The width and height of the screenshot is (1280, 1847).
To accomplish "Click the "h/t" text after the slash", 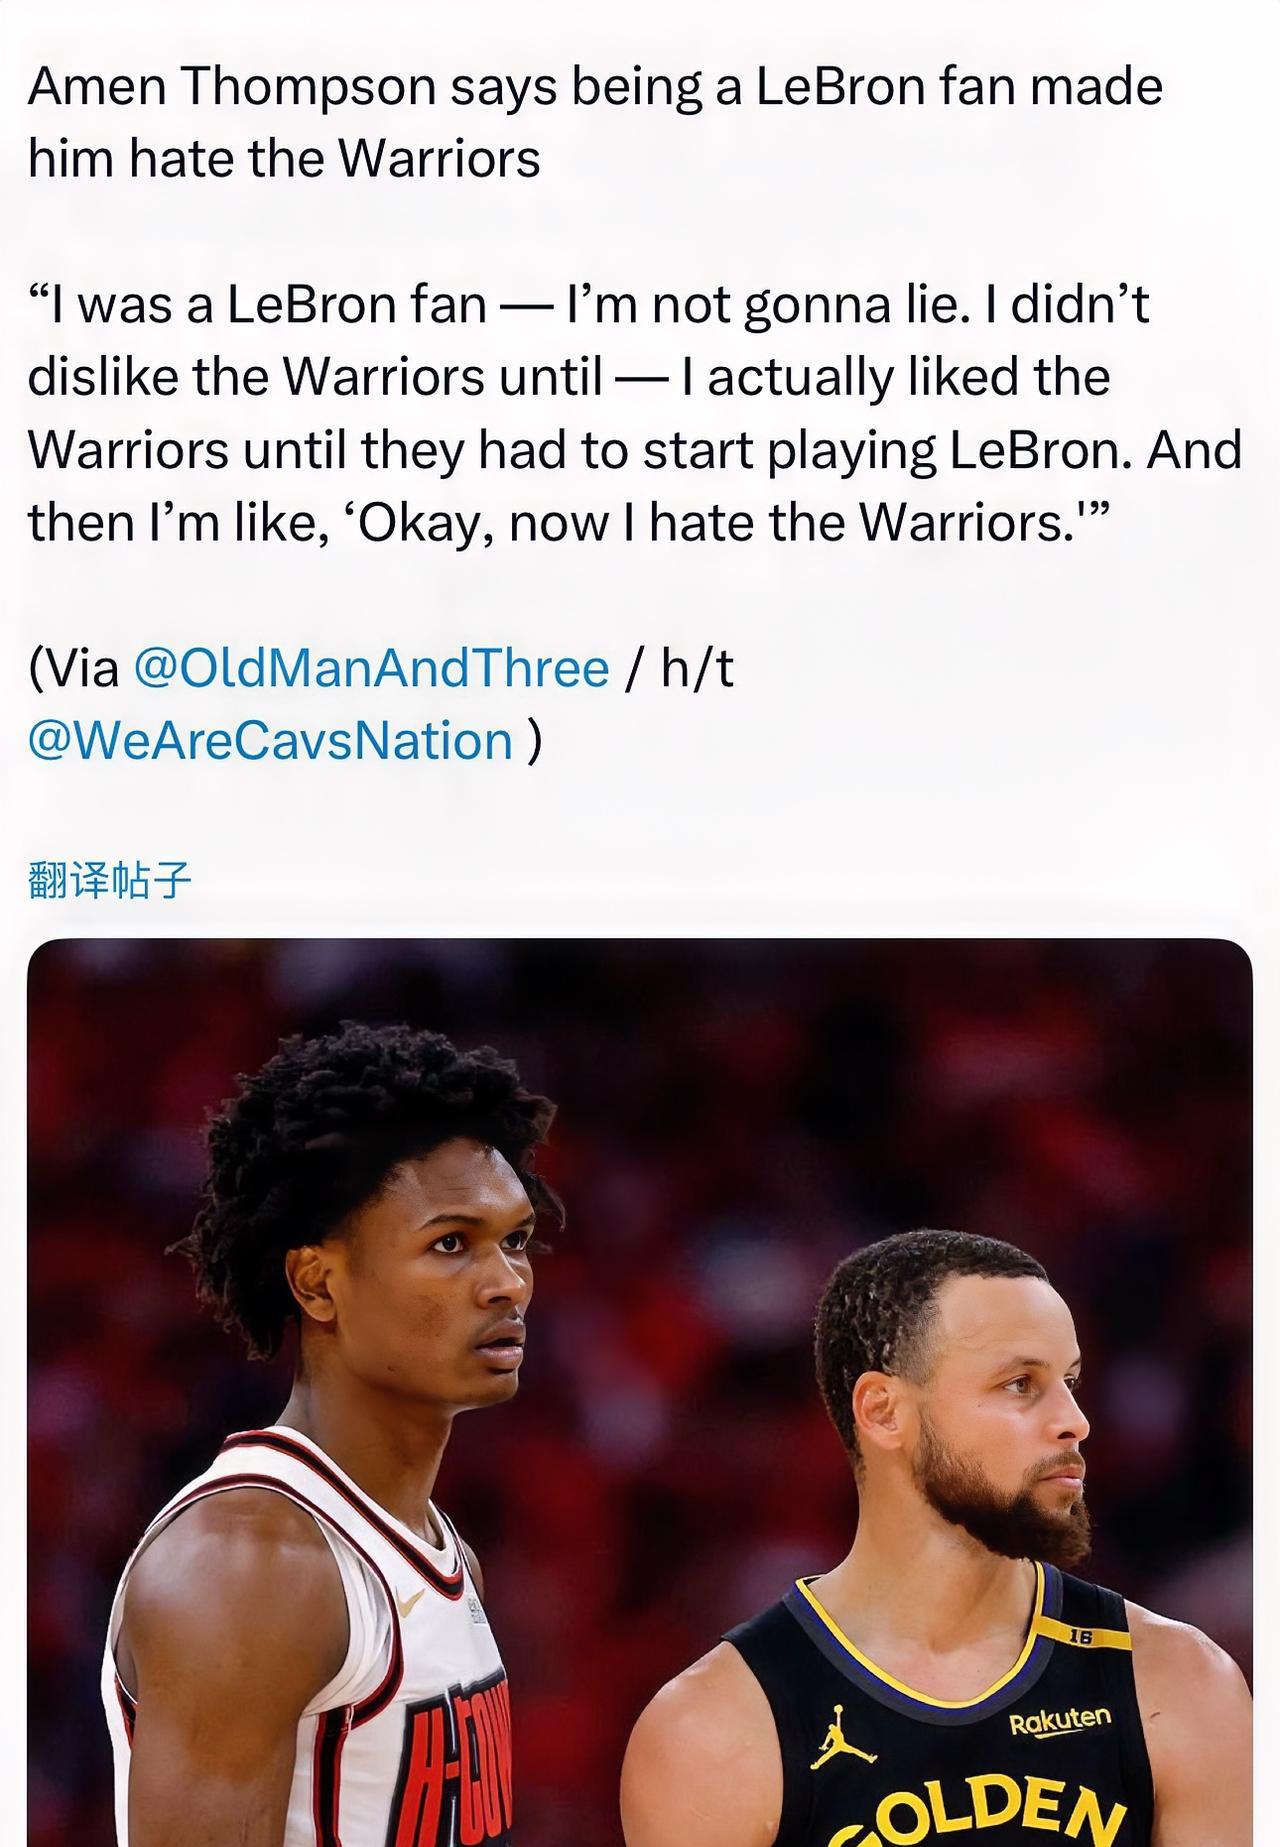I will 697,668.
